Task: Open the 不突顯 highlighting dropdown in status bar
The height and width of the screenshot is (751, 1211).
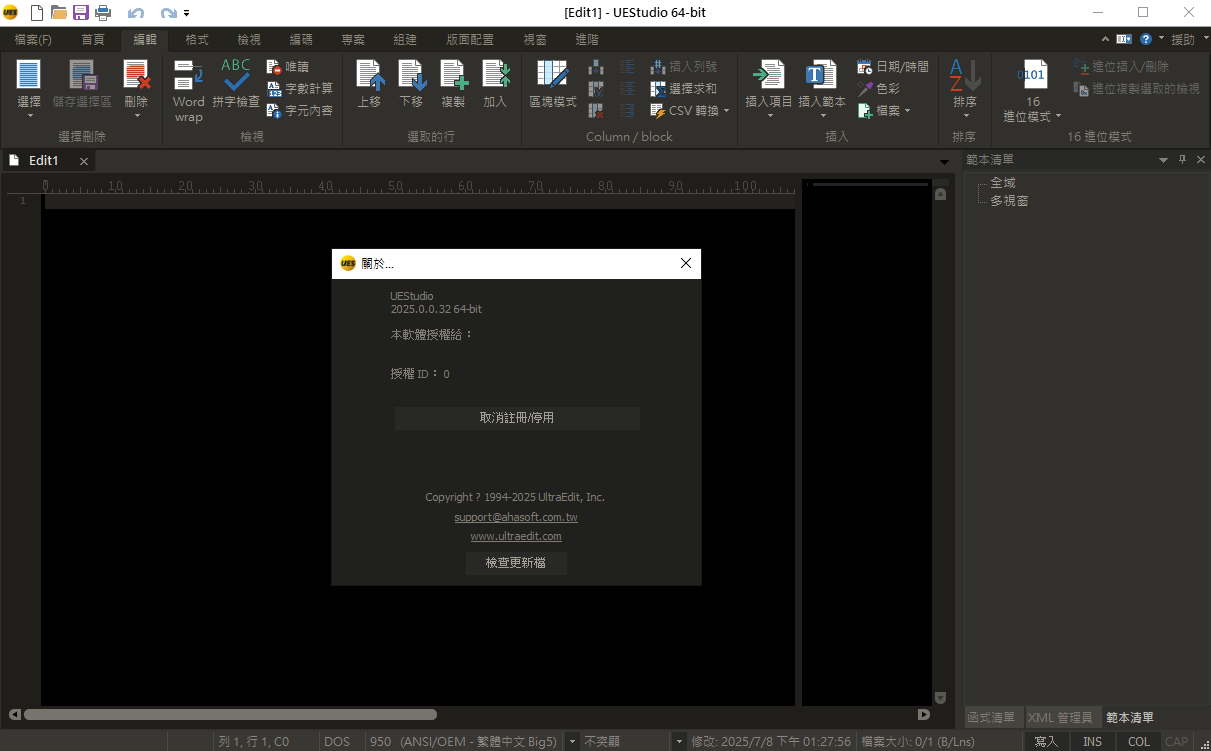Action: [678, 742]
